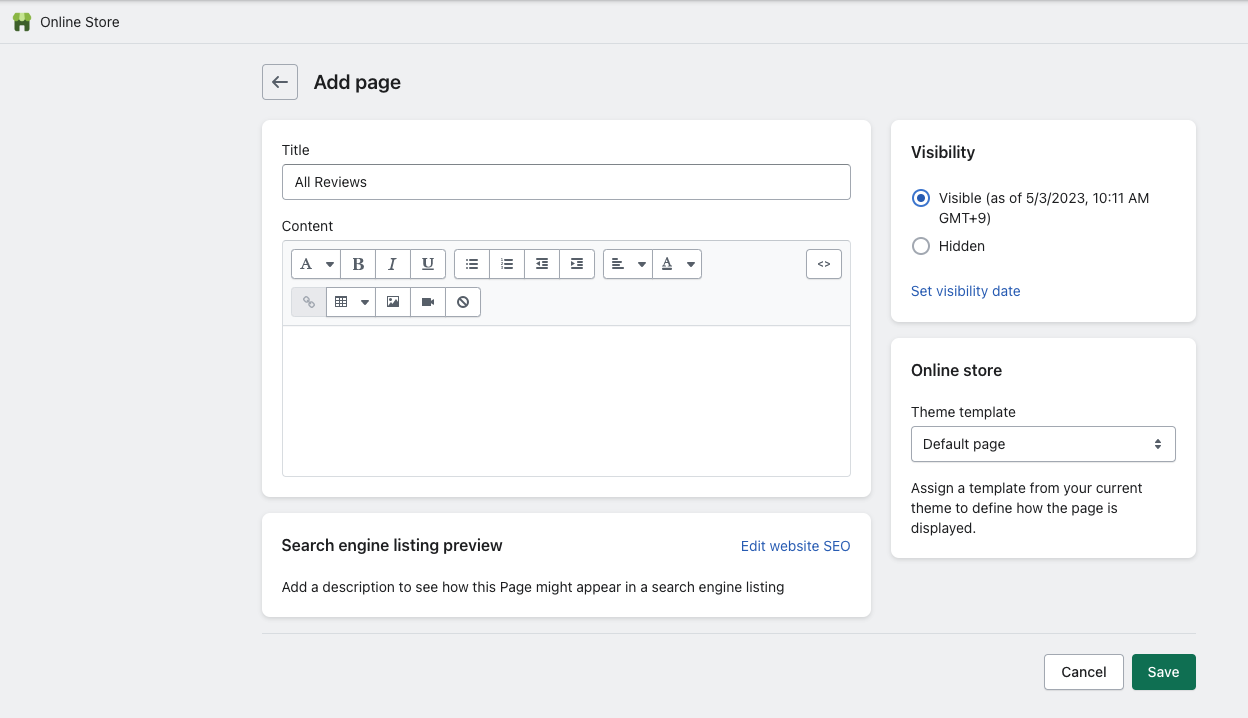Screen dimensions: 1248x718
Task: Select the Hidden visibility option
Action: pos(921,246)
